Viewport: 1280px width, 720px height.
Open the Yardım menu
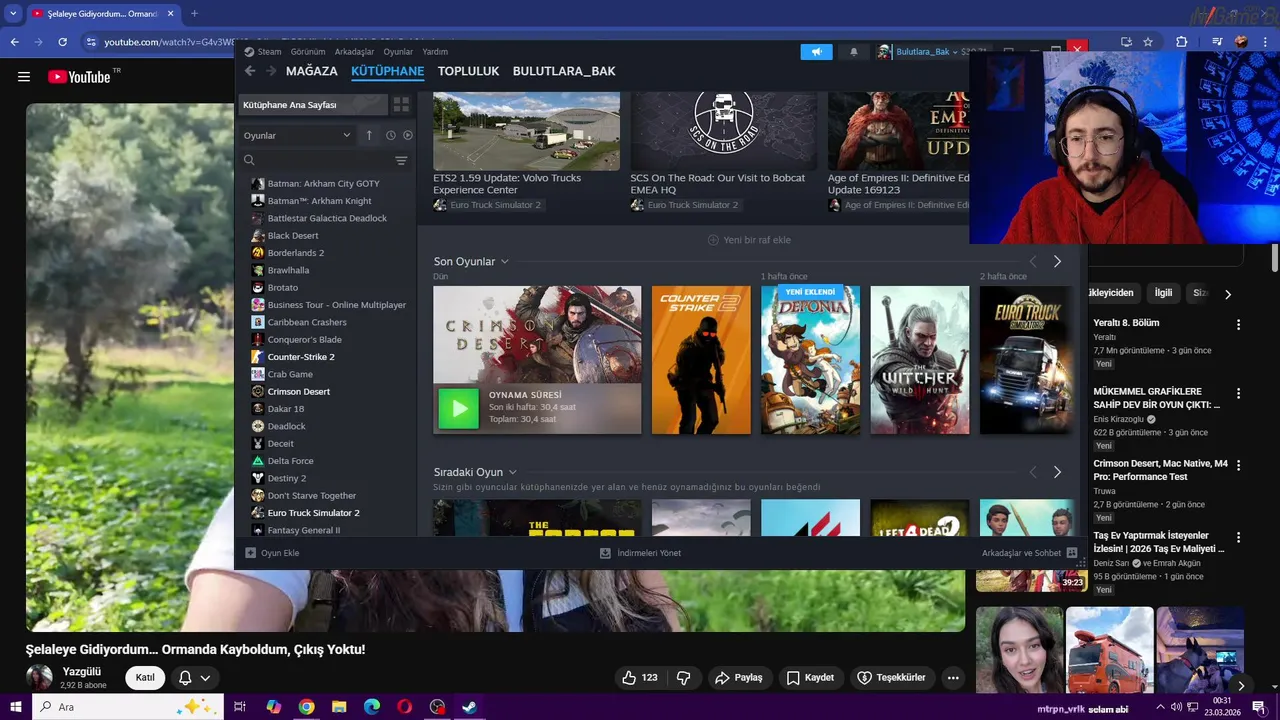click(x=435, y=52)
